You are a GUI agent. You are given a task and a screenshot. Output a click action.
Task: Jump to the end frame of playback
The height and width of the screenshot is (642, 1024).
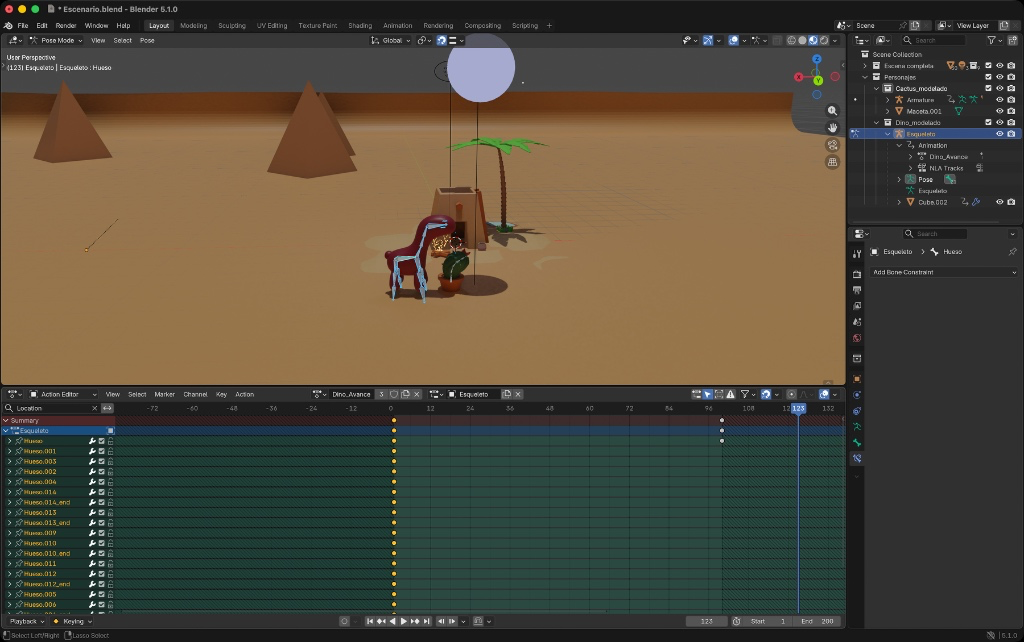tap(427, 621)
